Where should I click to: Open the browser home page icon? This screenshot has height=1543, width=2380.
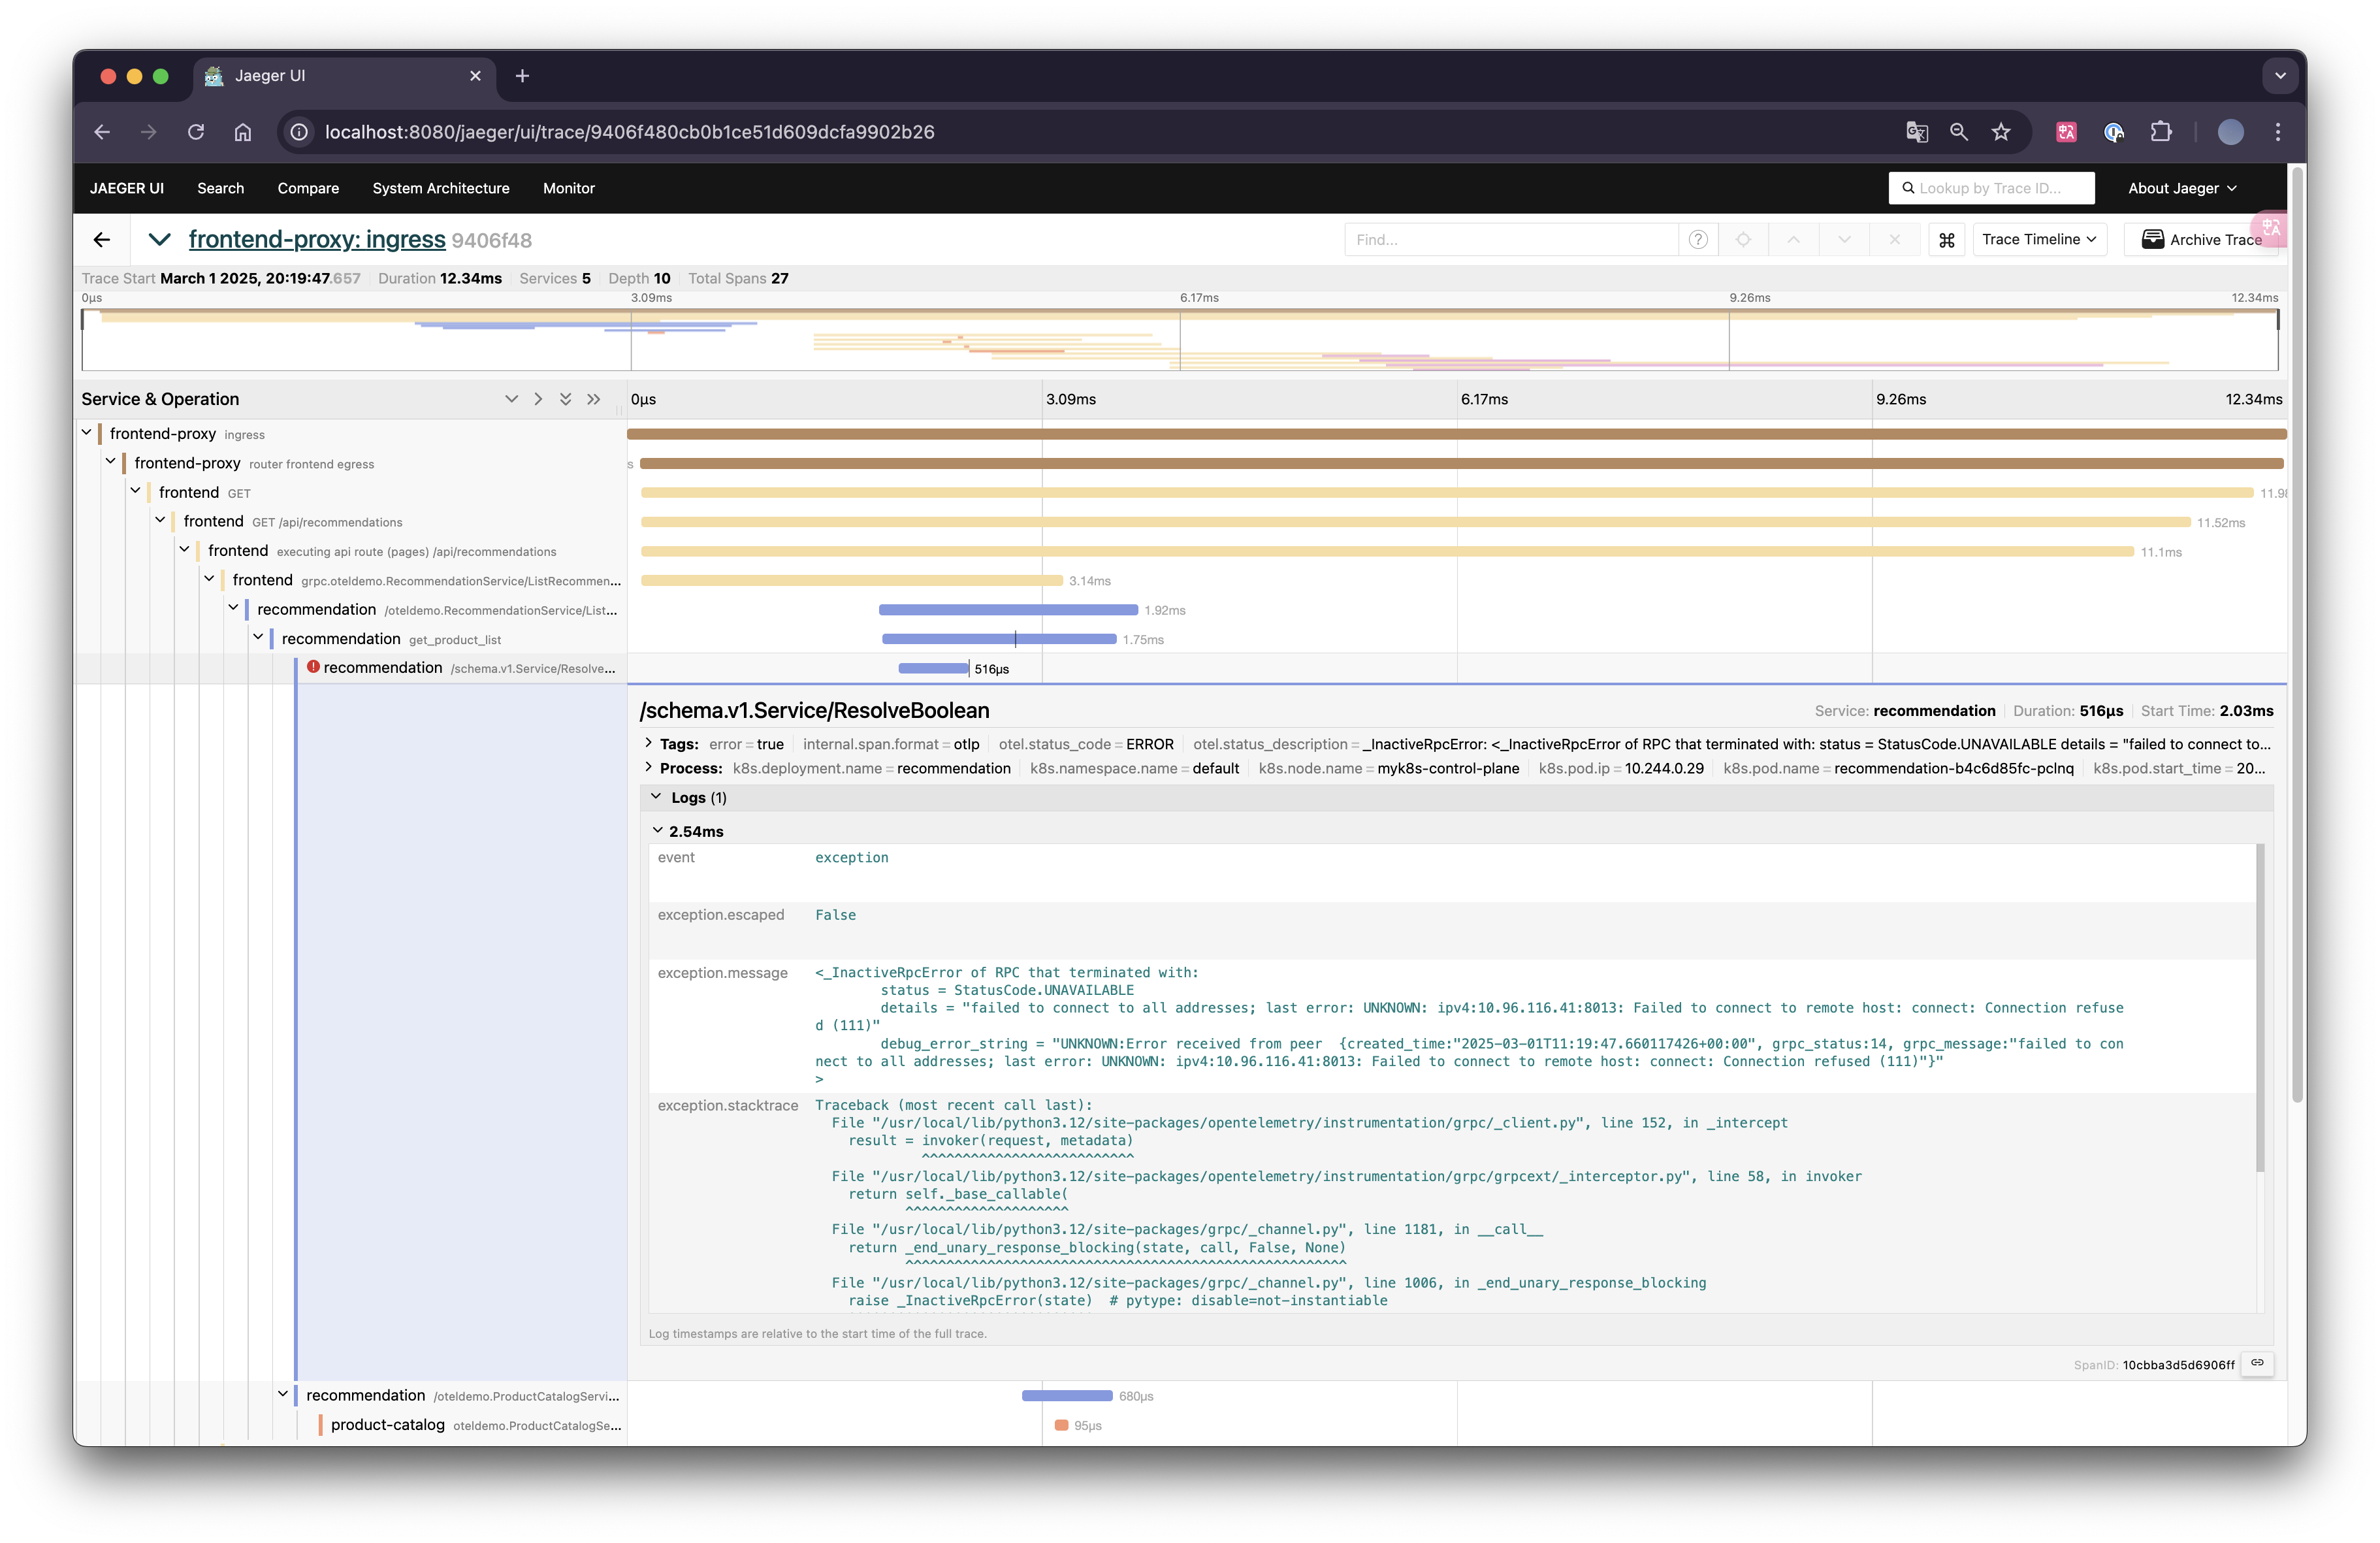coord(243,132)
